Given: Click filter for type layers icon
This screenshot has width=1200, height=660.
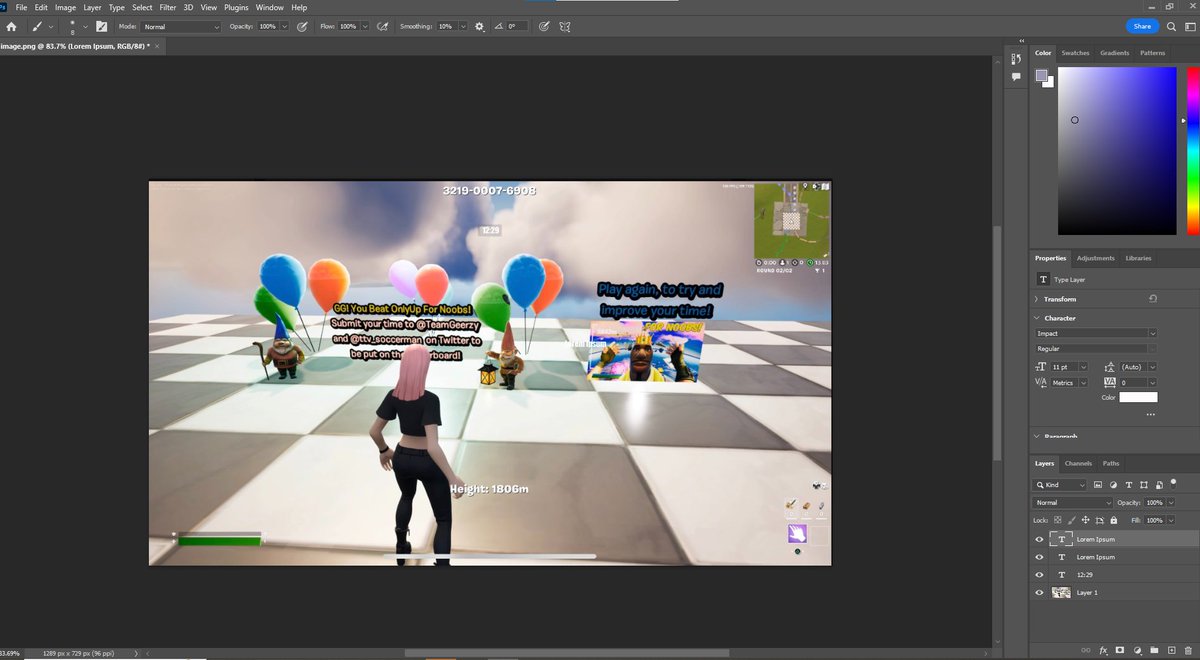Looking at the screenshot, I should 1129,484.
